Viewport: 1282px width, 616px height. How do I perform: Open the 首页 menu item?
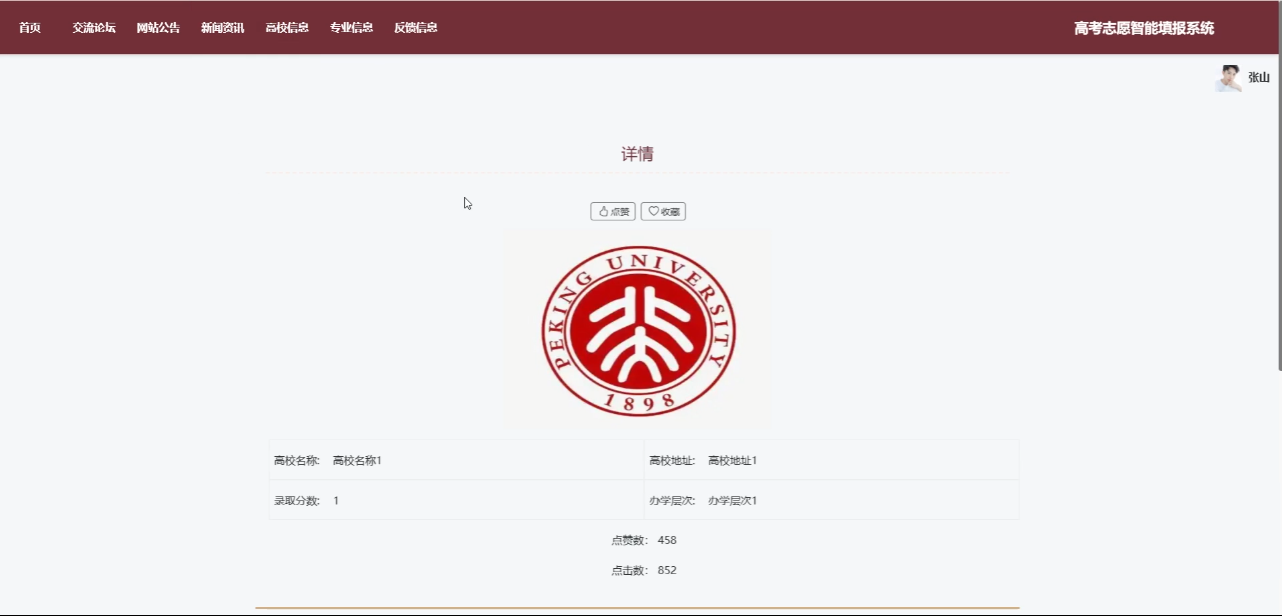(30, 28)
